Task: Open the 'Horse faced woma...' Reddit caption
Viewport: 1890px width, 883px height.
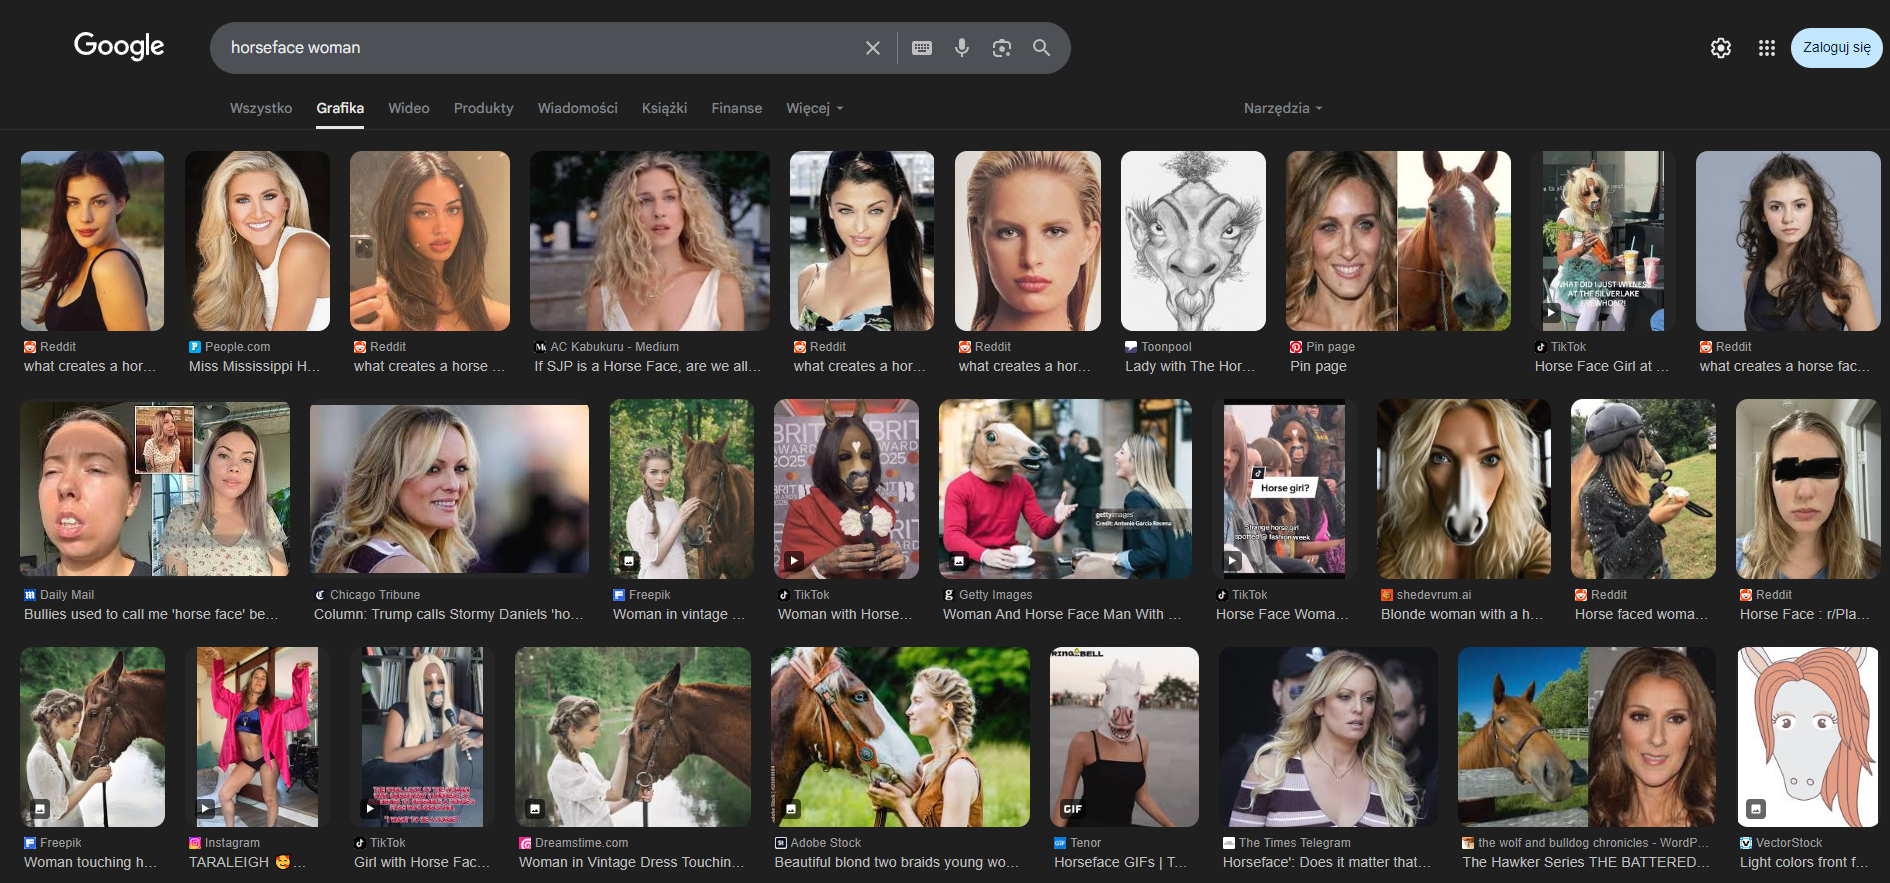Action: click(x=1641, y=614)
